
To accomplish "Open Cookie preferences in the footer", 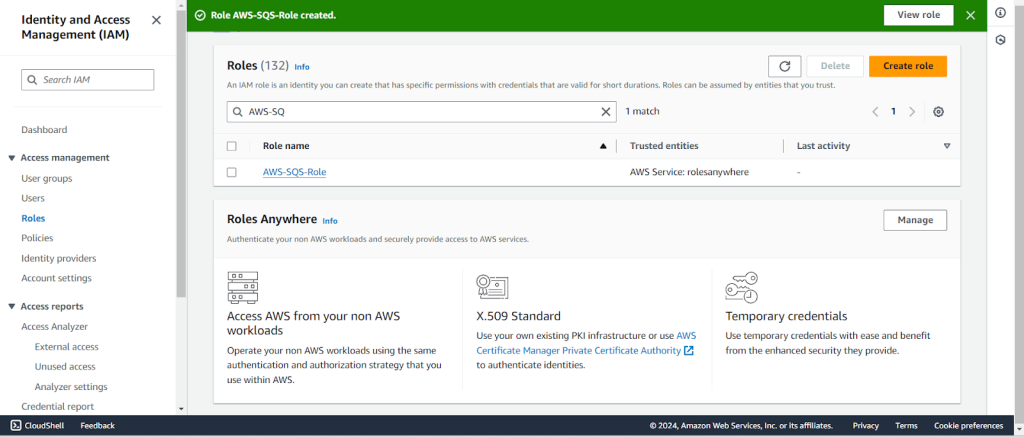I will pyautogui.click(x=968, y=426).
